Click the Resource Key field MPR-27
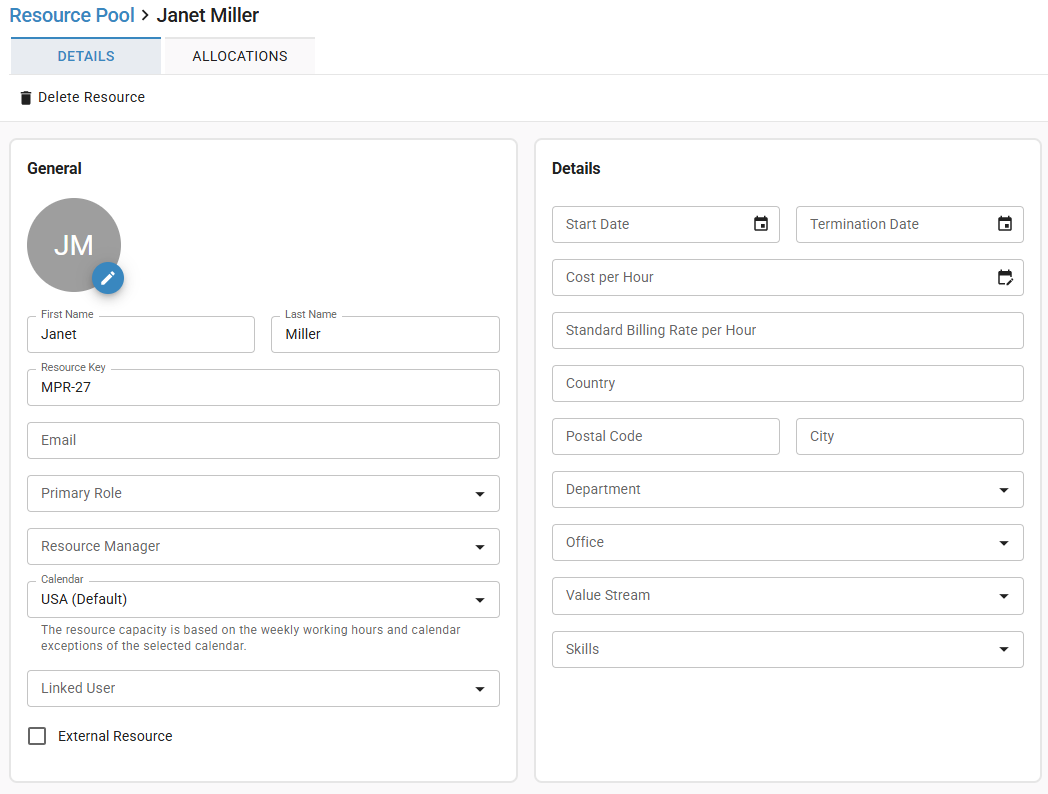Image resolution: width=1048 pixels, height=794 pixels. 263,388
